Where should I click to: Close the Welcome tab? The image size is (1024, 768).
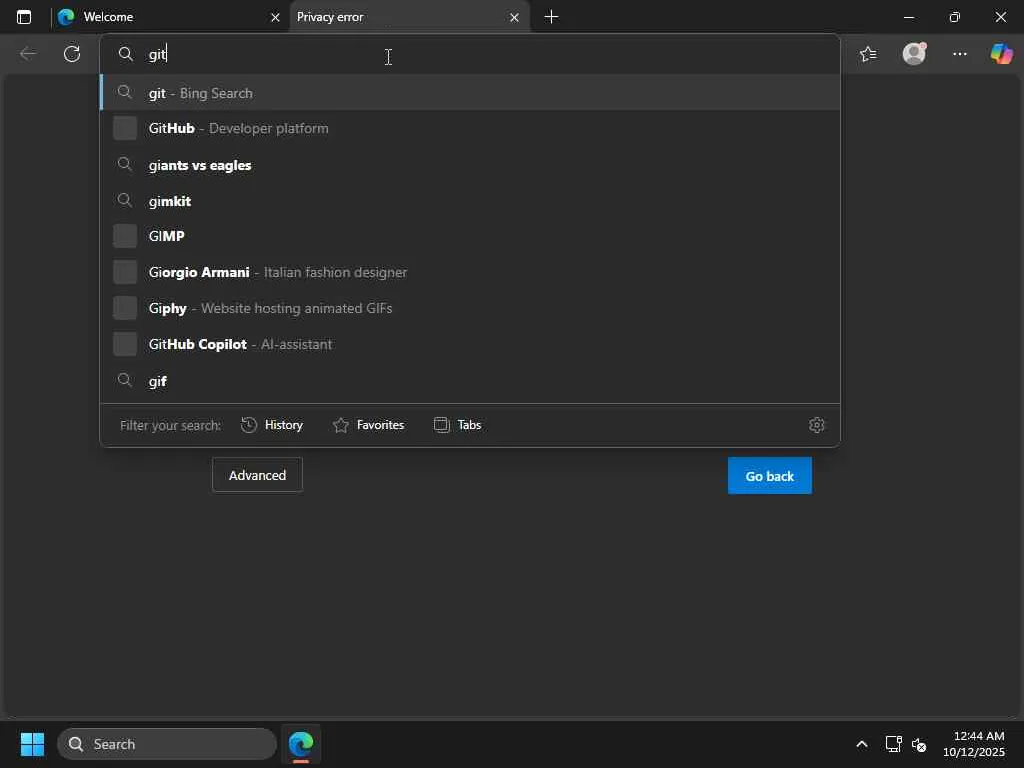point(275,18)
